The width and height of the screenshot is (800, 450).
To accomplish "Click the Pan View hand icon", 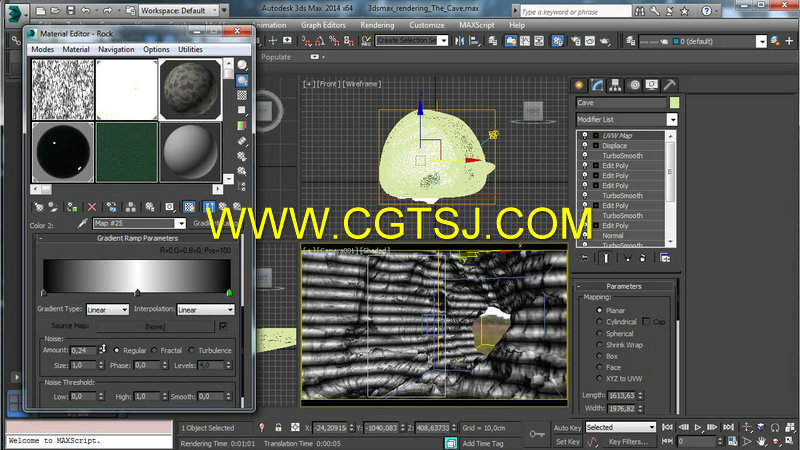I will (761, 441).
